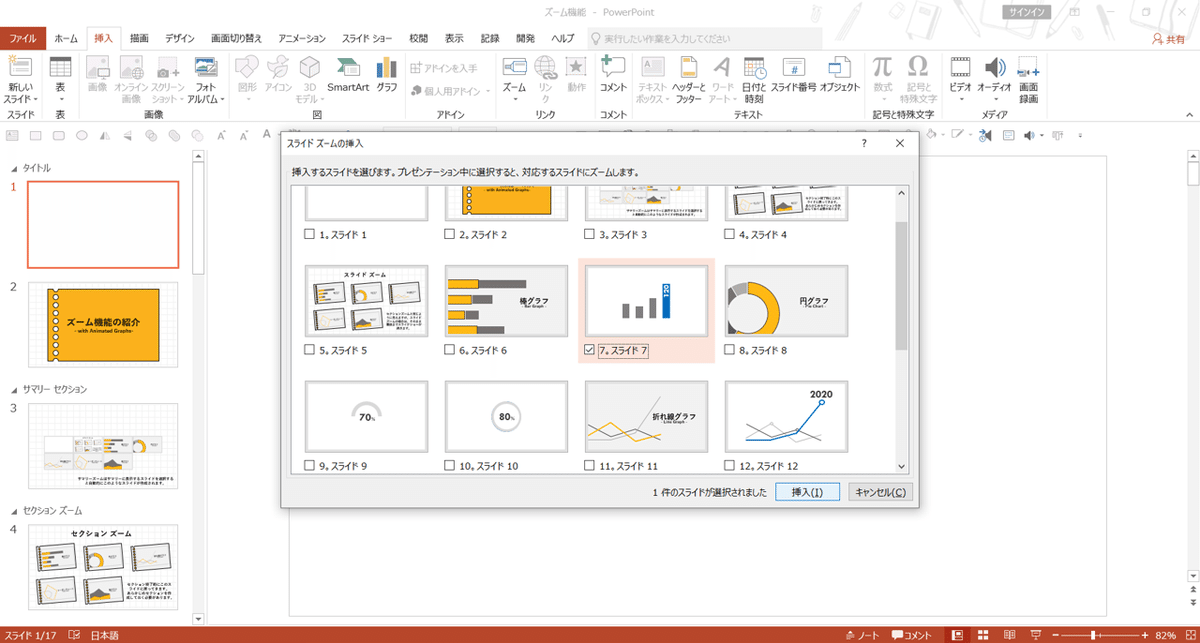Switch to the アニメーション tab

302,38
